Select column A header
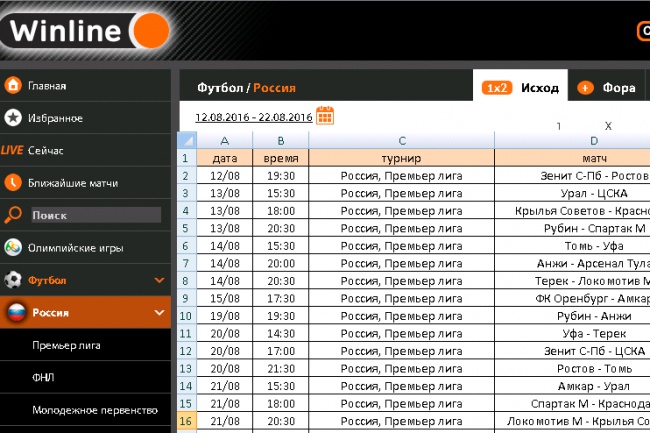This screenshot has width=650, height=433. click(x=225, y=140)
